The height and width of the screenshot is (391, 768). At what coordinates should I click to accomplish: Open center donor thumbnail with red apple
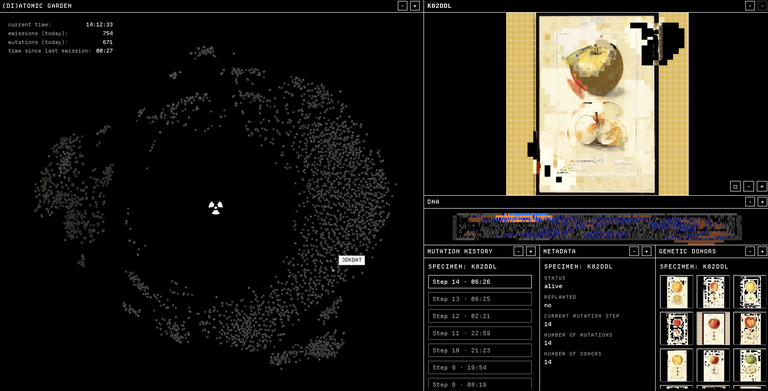tap(713, 328)
